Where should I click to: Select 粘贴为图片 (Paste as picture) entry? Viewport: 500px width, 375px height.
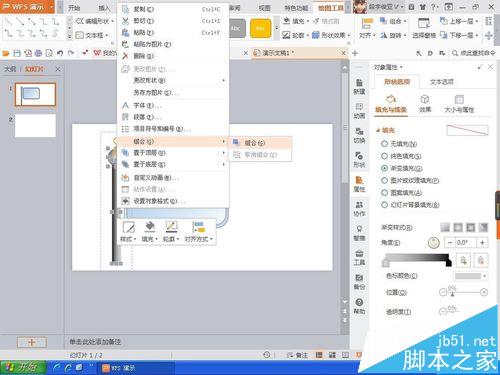click(172, 44)
